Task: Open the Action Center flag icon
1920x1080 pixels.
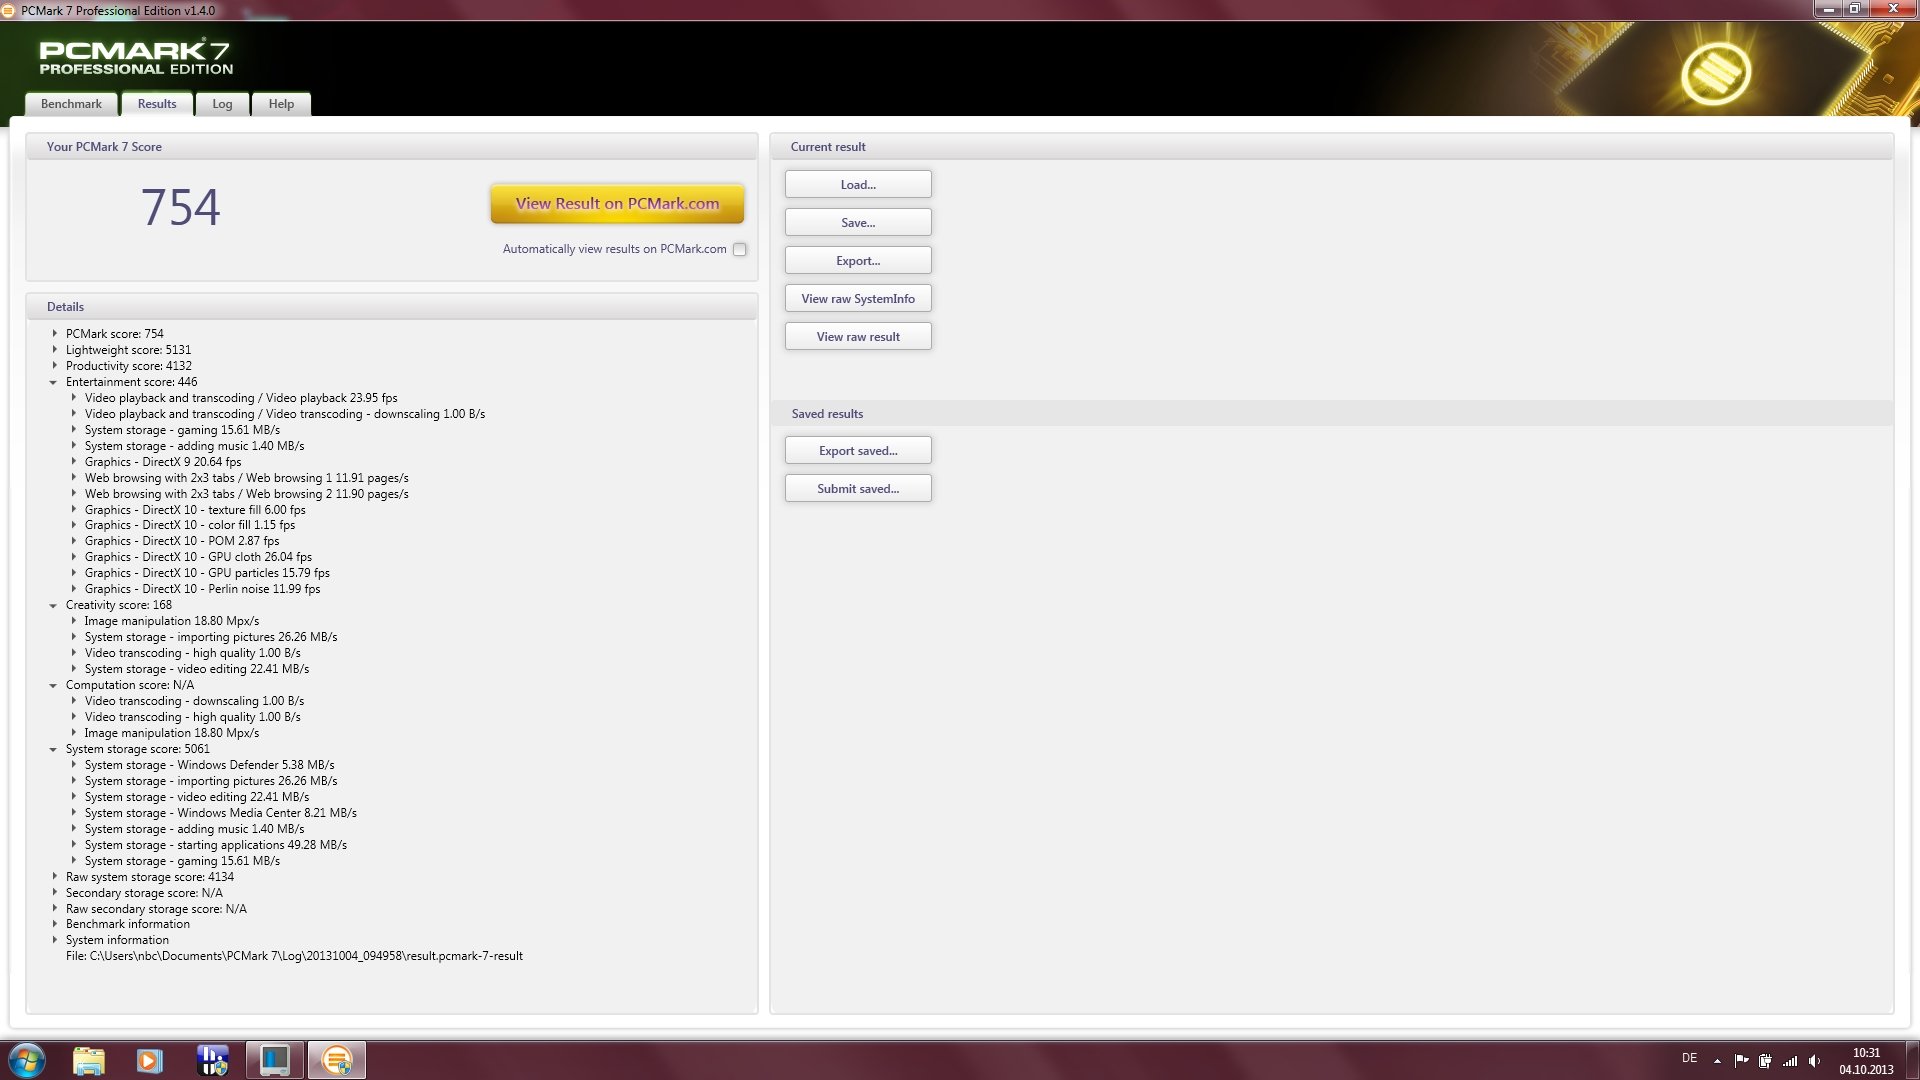Action: tap(1741, 1061)
